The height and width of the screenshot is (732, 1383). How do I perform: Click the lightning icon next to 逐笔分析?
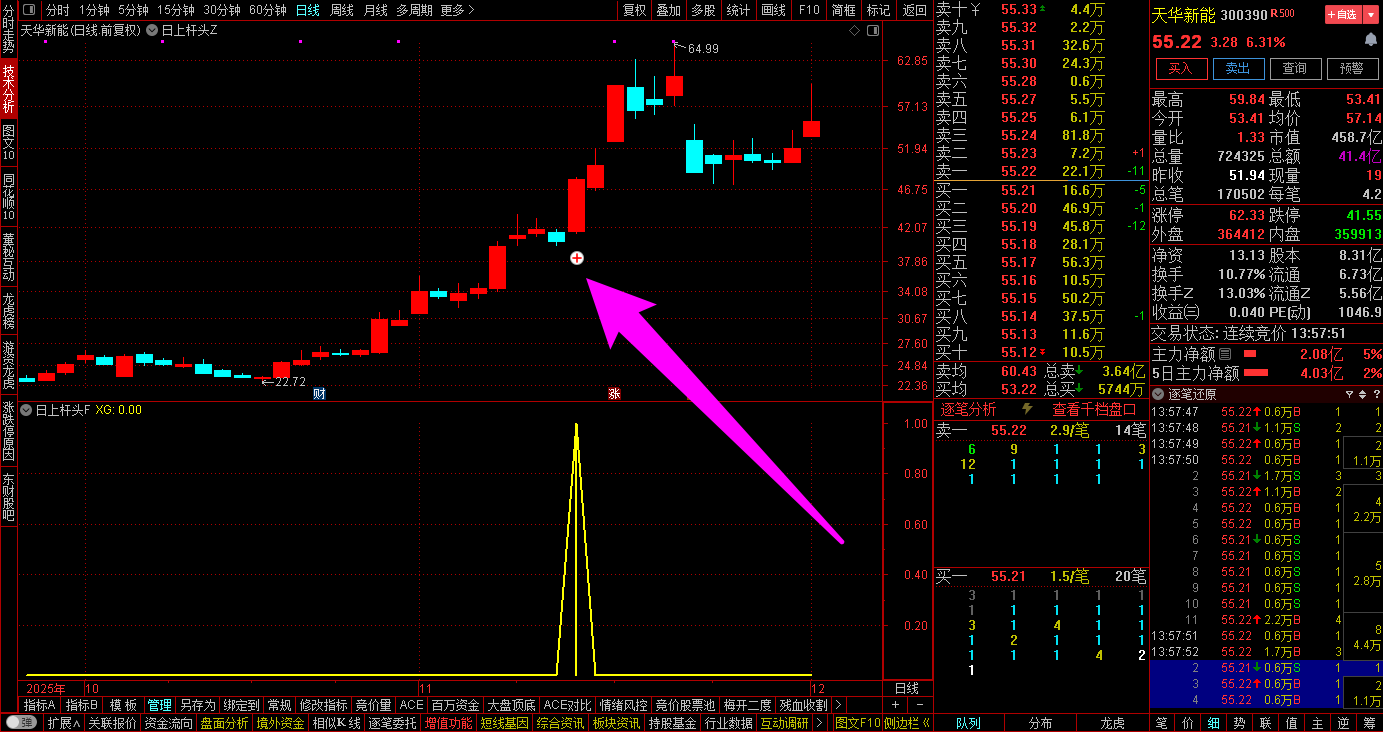coord(1027,409)
